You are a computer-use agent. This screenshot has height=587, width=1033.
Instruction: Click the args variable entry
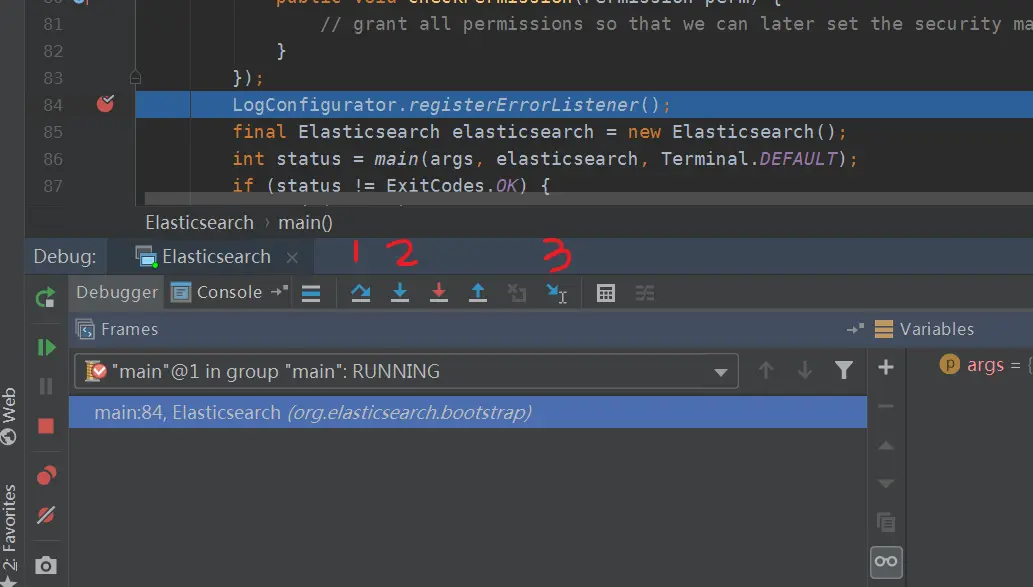tap(986, 365)
